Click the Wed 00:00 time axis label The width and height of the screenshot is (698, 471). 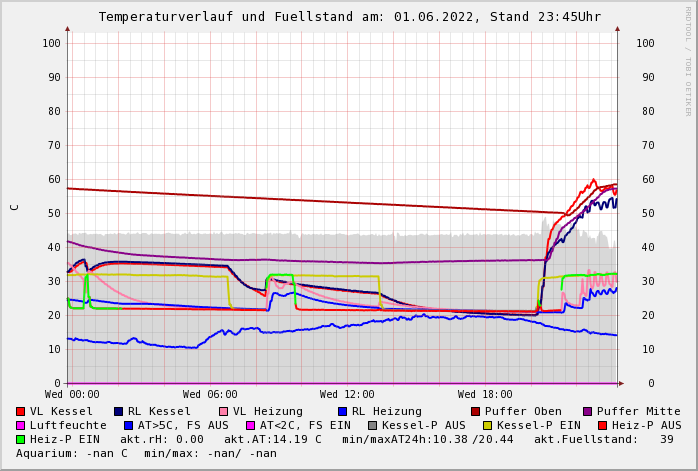click(72, 395)
